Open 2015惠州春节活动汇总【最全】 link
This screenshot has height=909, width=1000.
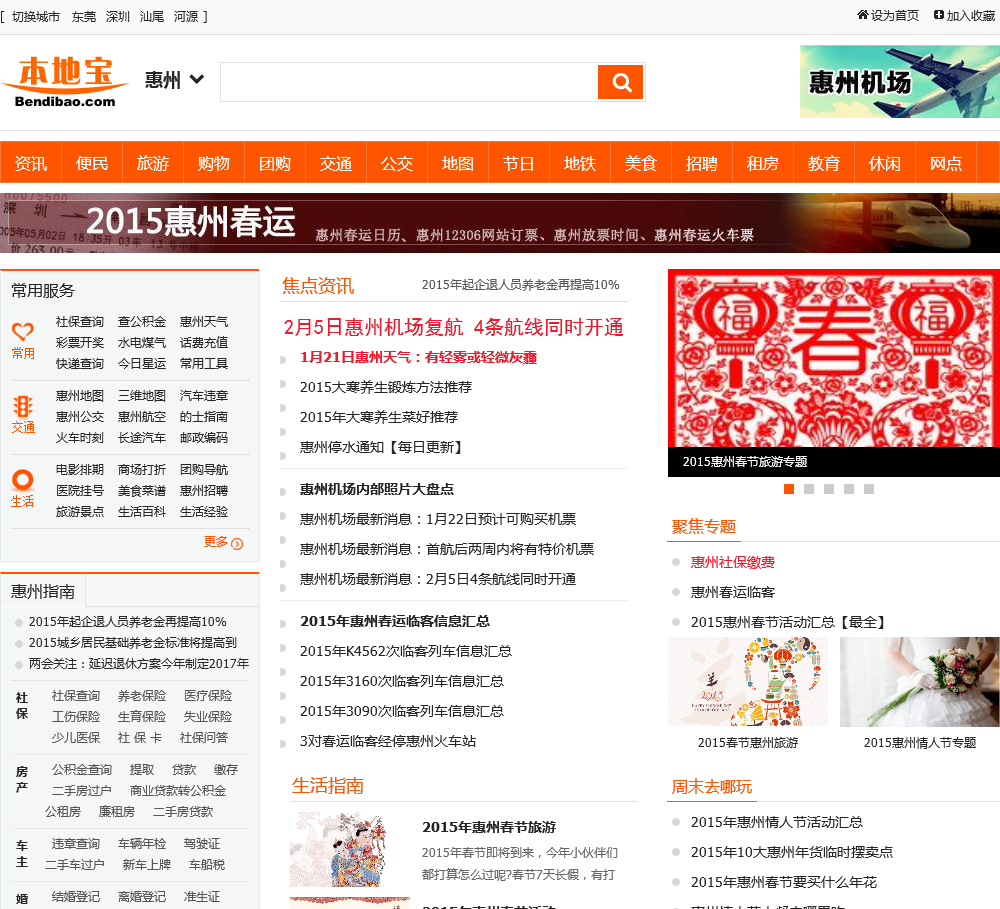pyautogui.click(x=788, y=622)
